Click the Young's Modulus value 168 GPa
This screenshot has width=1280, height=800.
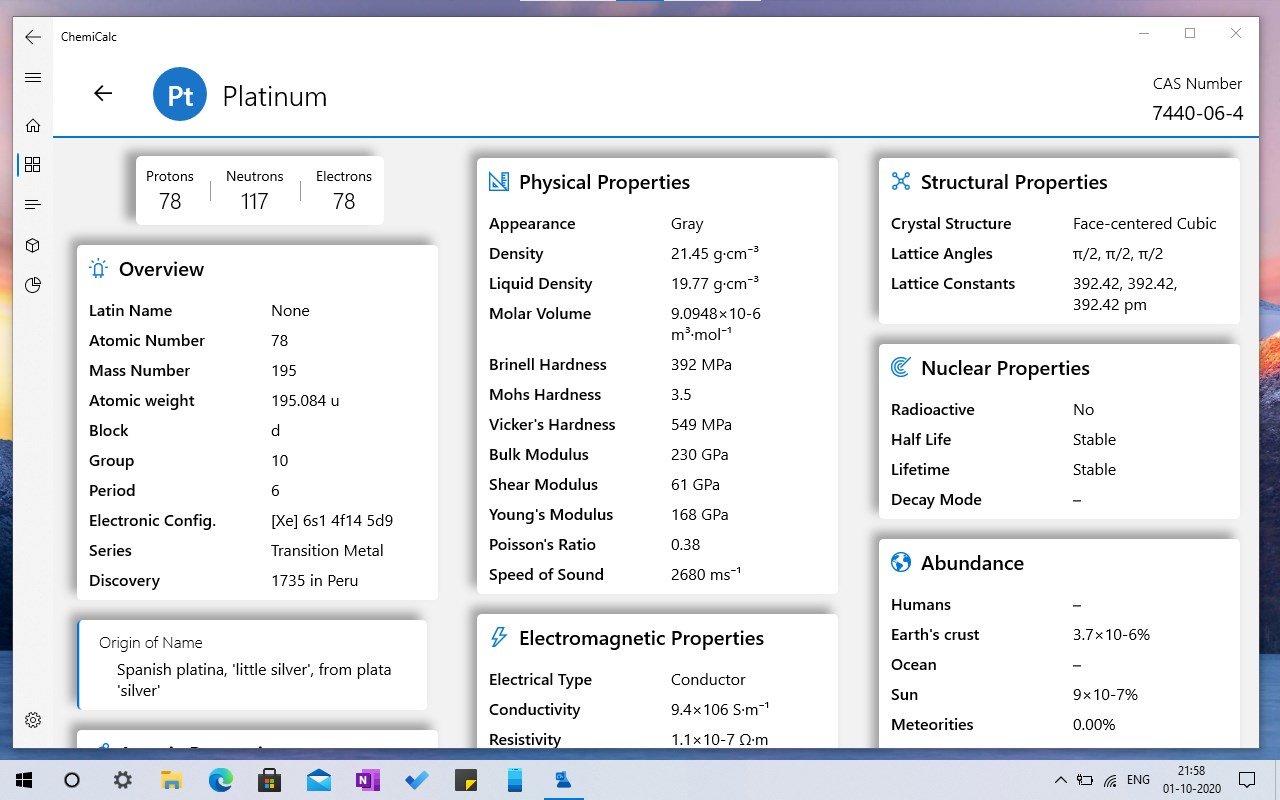pyautogui.click(x=700, y=514)
